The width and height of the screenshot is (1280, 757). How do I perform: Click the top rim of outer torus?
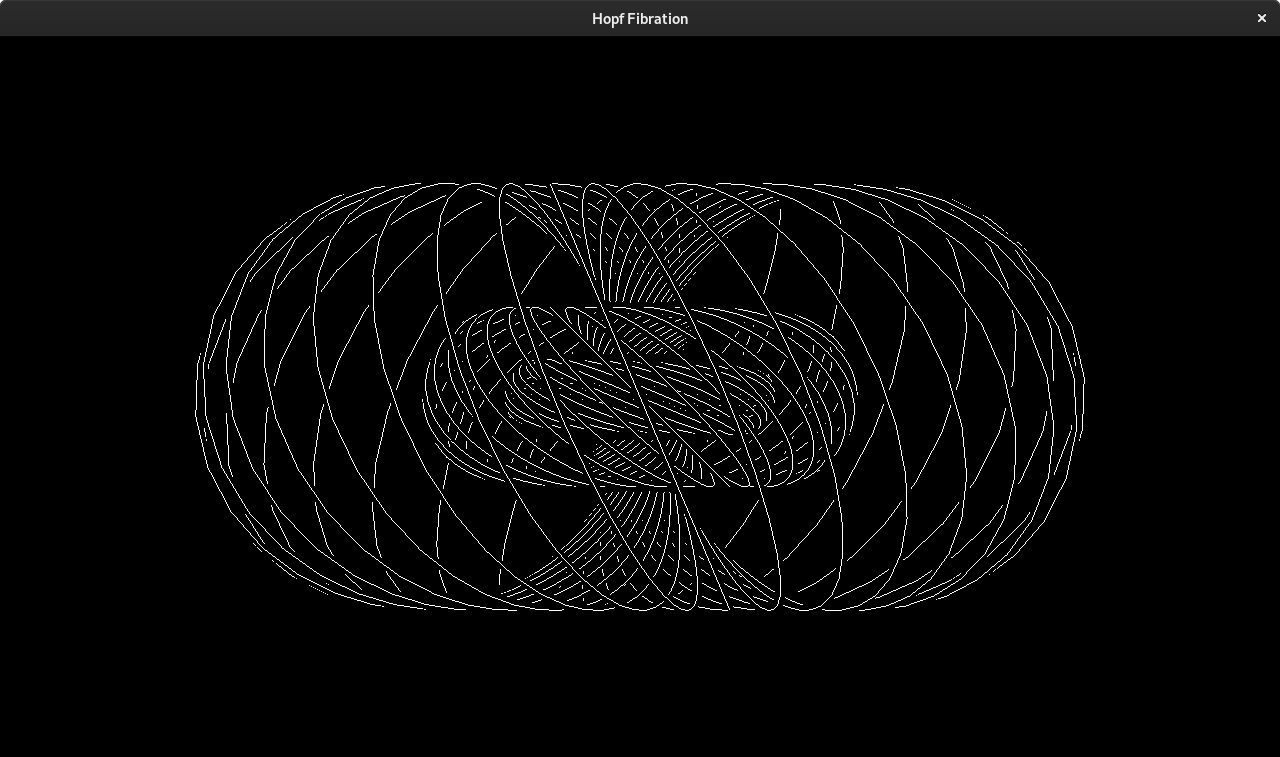[640, 186]
